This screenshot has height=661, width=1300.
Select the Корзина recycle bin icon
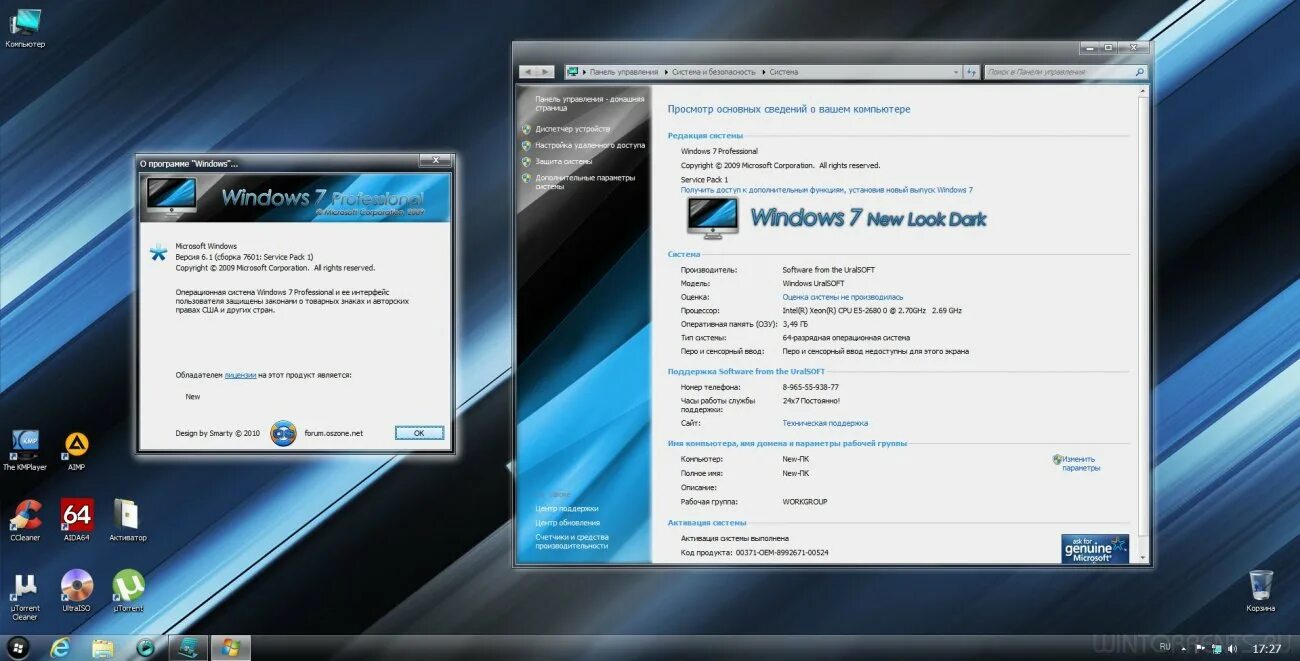1261,591
